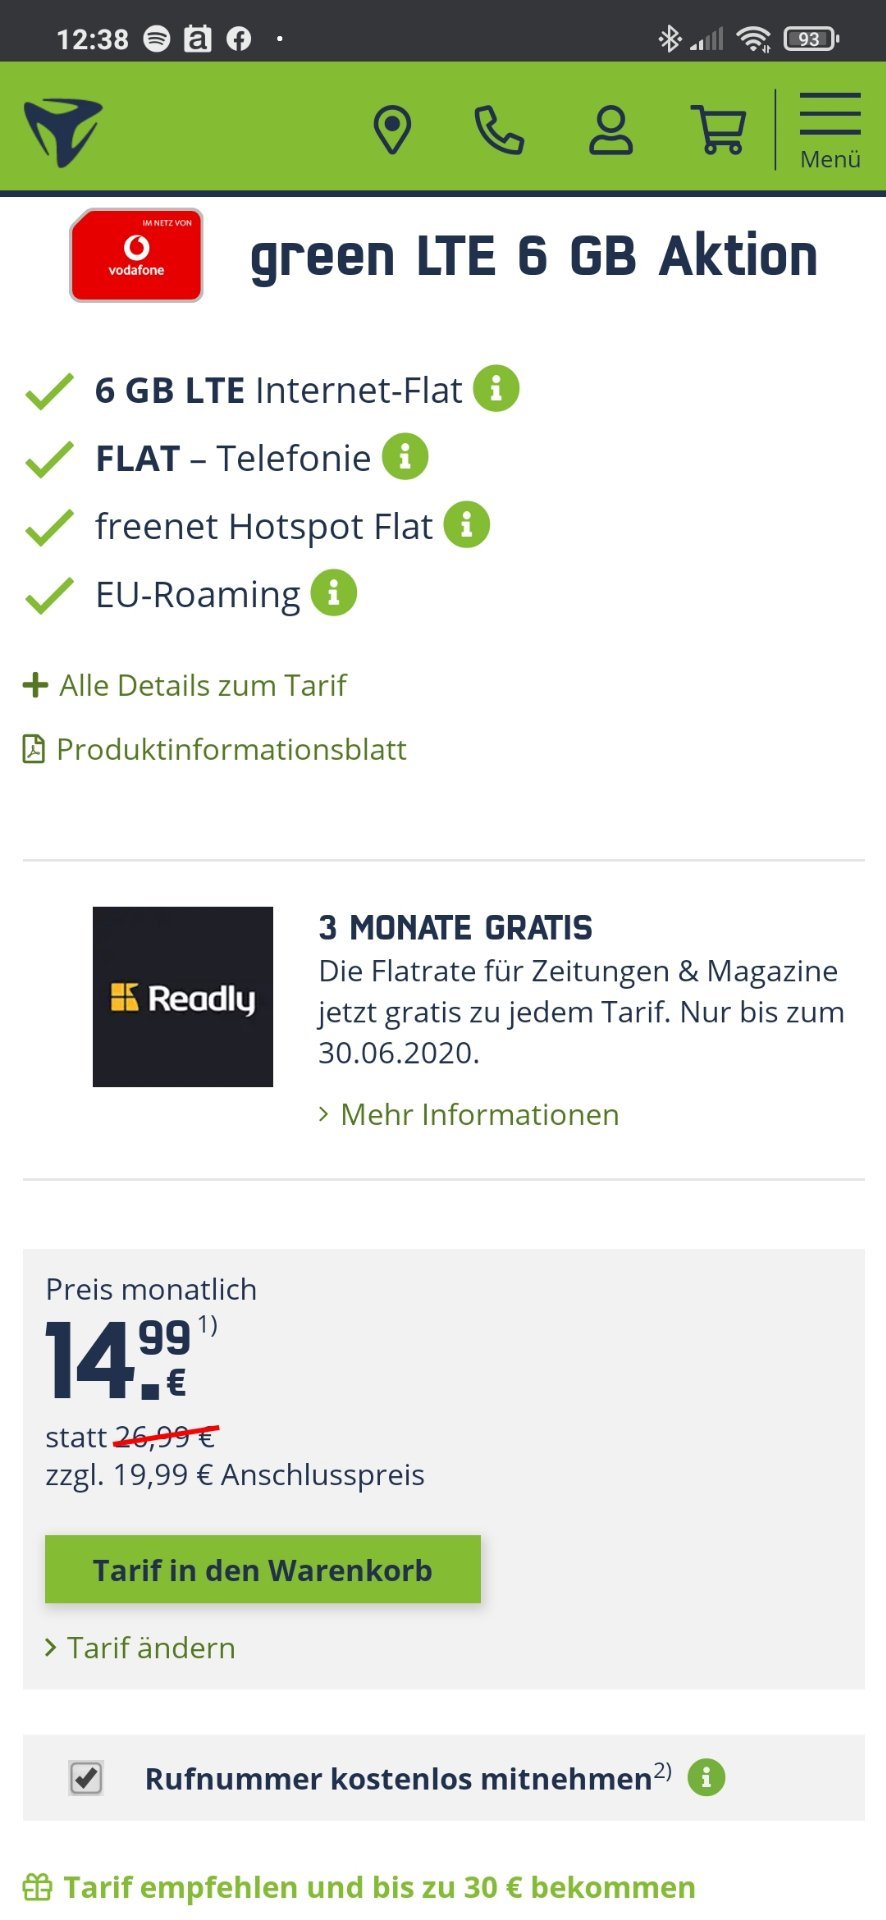The width and height of the screenshot is (886, 1920).
Task: Open Tarif empfehlen und 30 € bekommen
Action: click(x=360, y=1887)
